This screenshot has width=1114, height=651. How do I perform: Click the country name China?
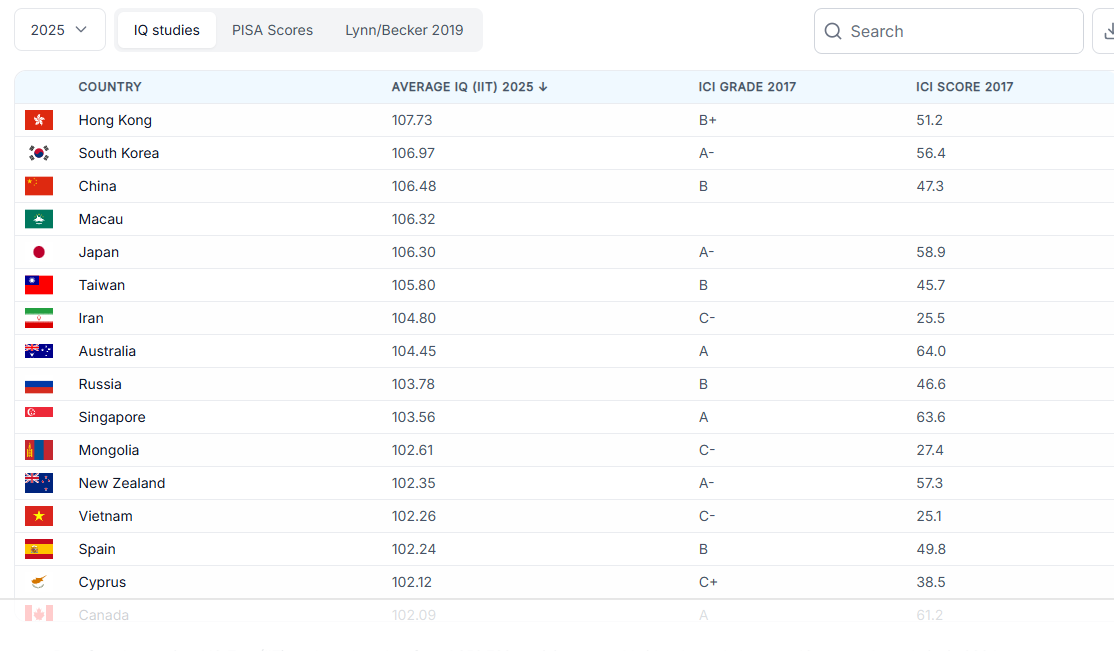pos(97,186)
